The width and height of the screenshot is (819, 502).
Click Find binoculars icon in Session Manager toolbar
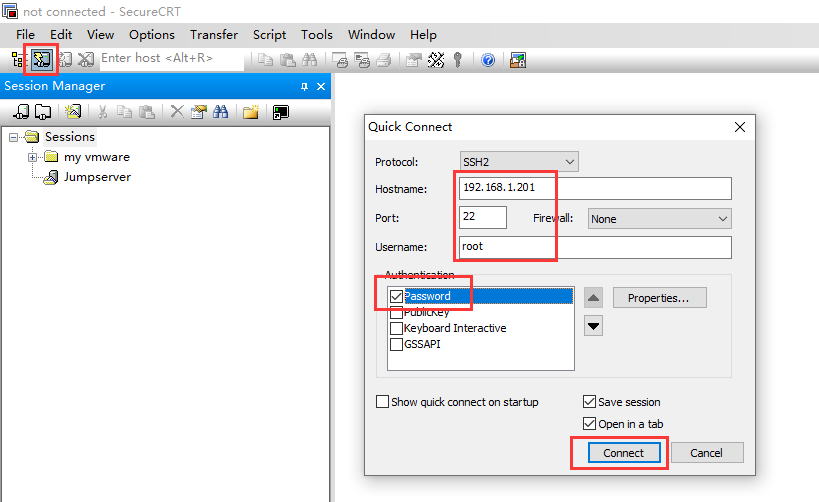tap(220, 112)
